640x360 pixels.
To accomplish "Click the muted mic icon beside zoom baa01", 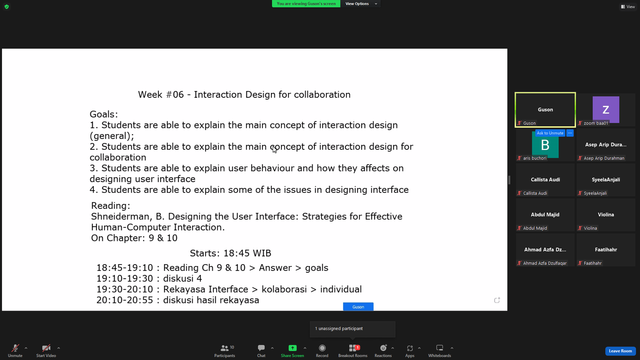I will [x=580, y=123].
